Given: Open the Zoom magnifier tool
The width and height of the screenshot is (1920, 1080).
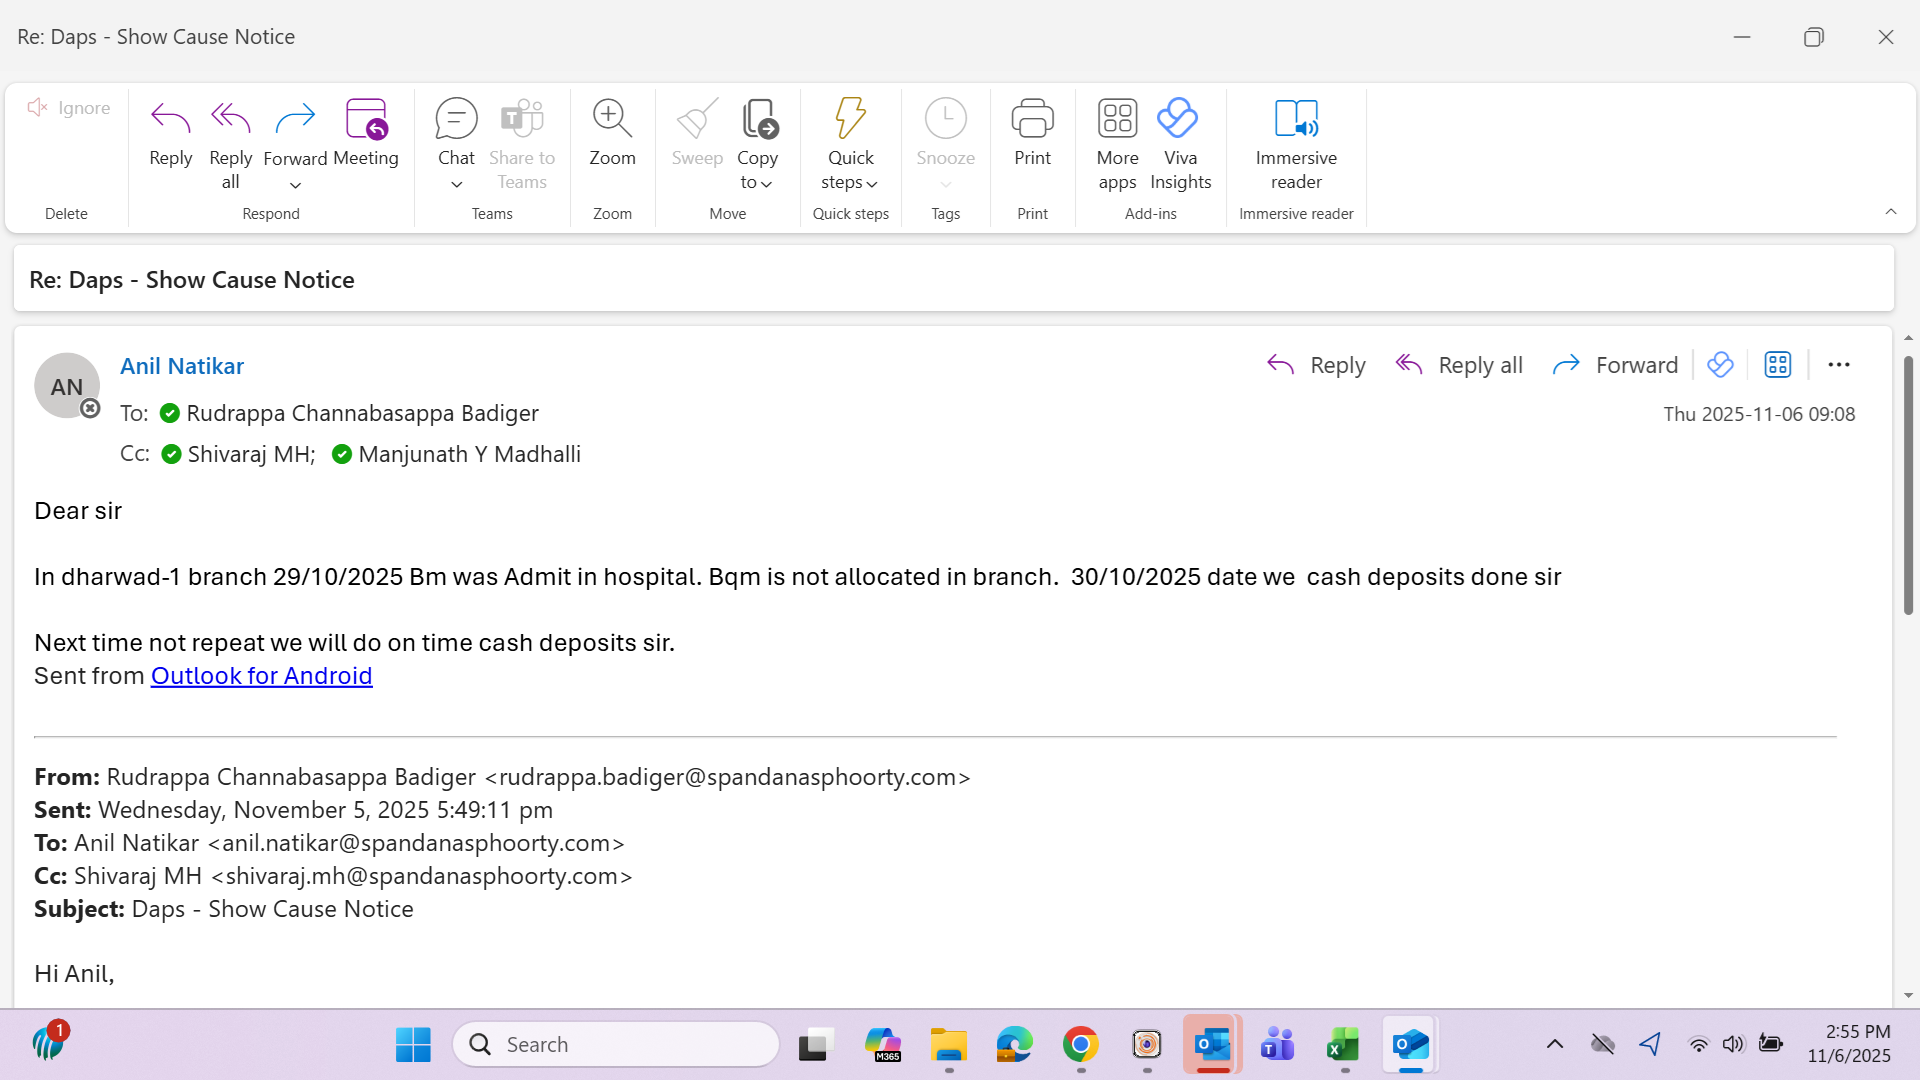Looking at the screenshot, I should (x=612, y=120).
